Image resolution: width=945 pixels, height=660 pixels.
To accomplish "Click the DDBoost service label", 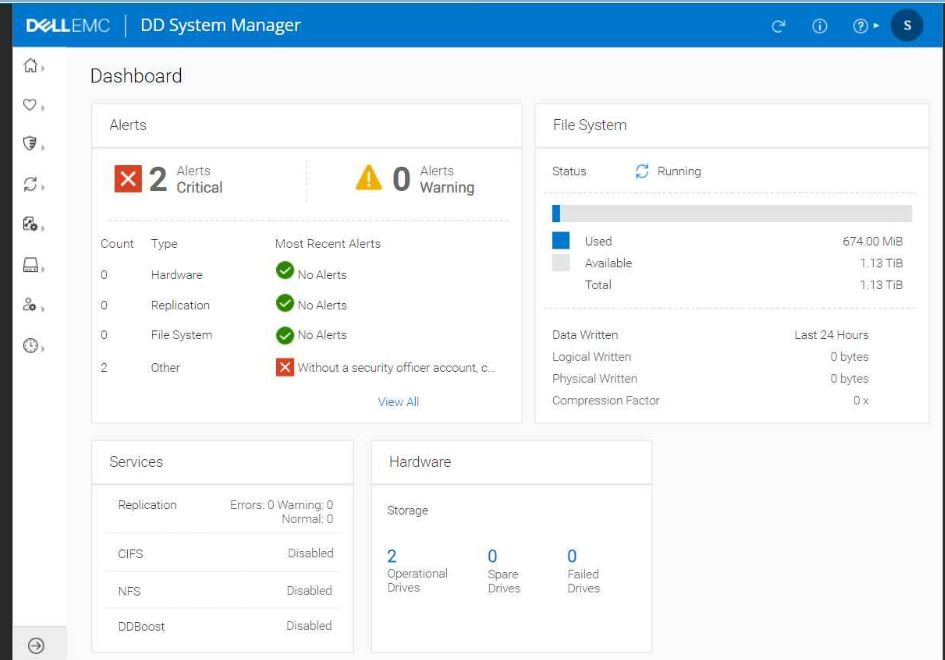I will point(141,626).
